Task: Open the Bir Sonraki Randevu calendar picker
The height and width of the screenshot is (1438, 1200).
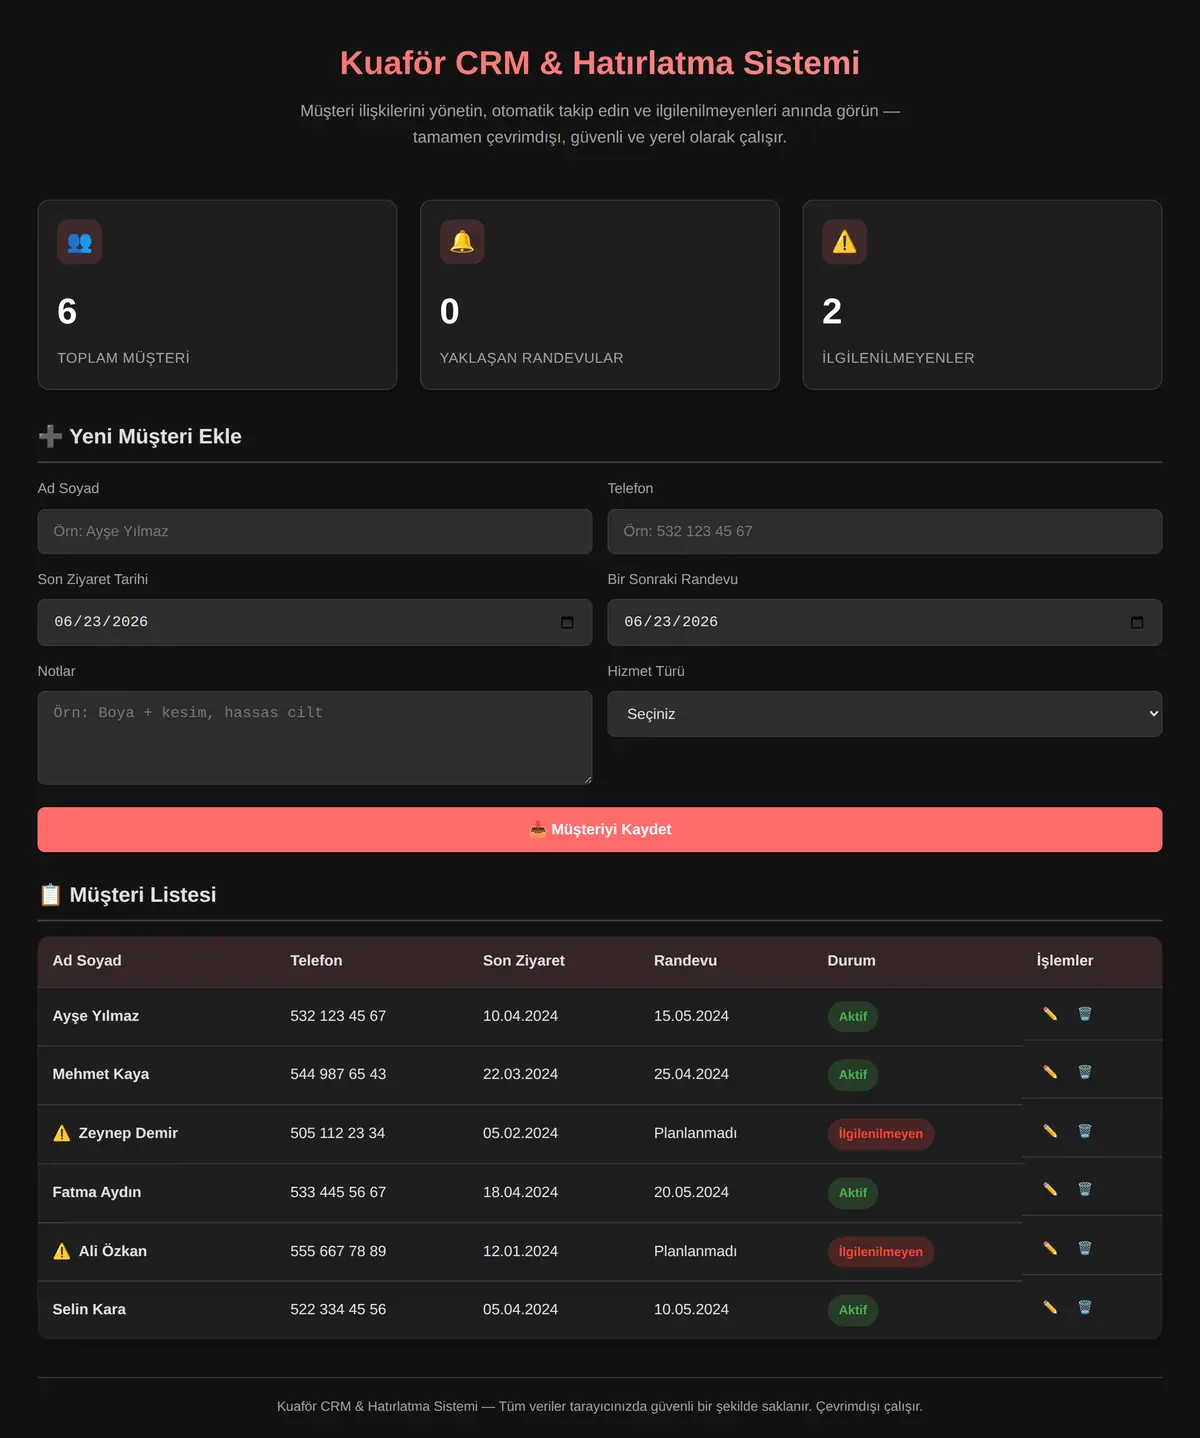Action: coord(1137,622)
